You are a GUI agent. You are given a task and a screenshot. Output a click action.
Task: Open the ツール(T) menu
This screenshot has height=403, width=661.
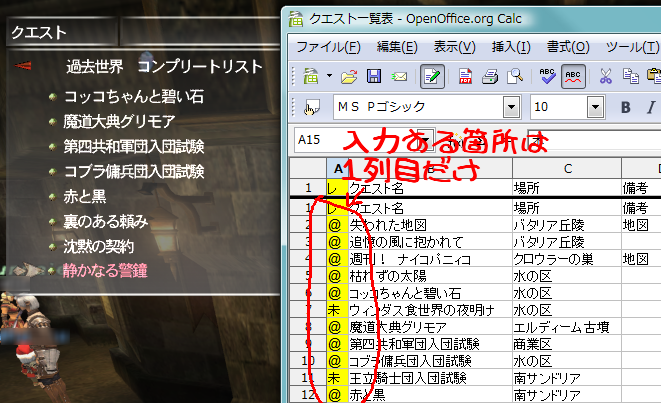[x=632, y=47]
